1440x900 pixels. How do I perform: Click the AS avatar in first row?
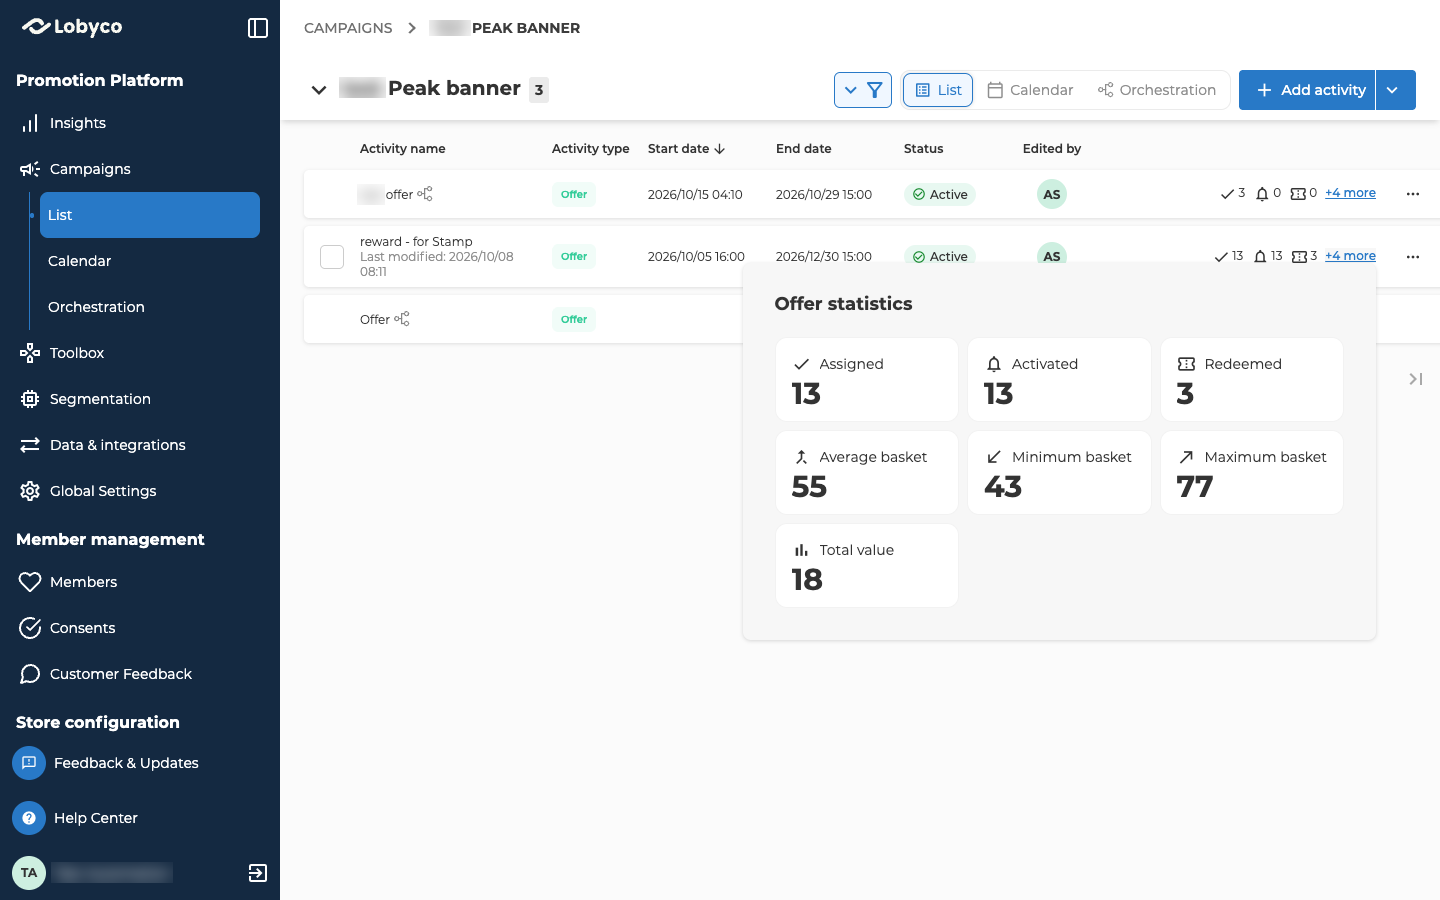click(x=1052, y=194)
